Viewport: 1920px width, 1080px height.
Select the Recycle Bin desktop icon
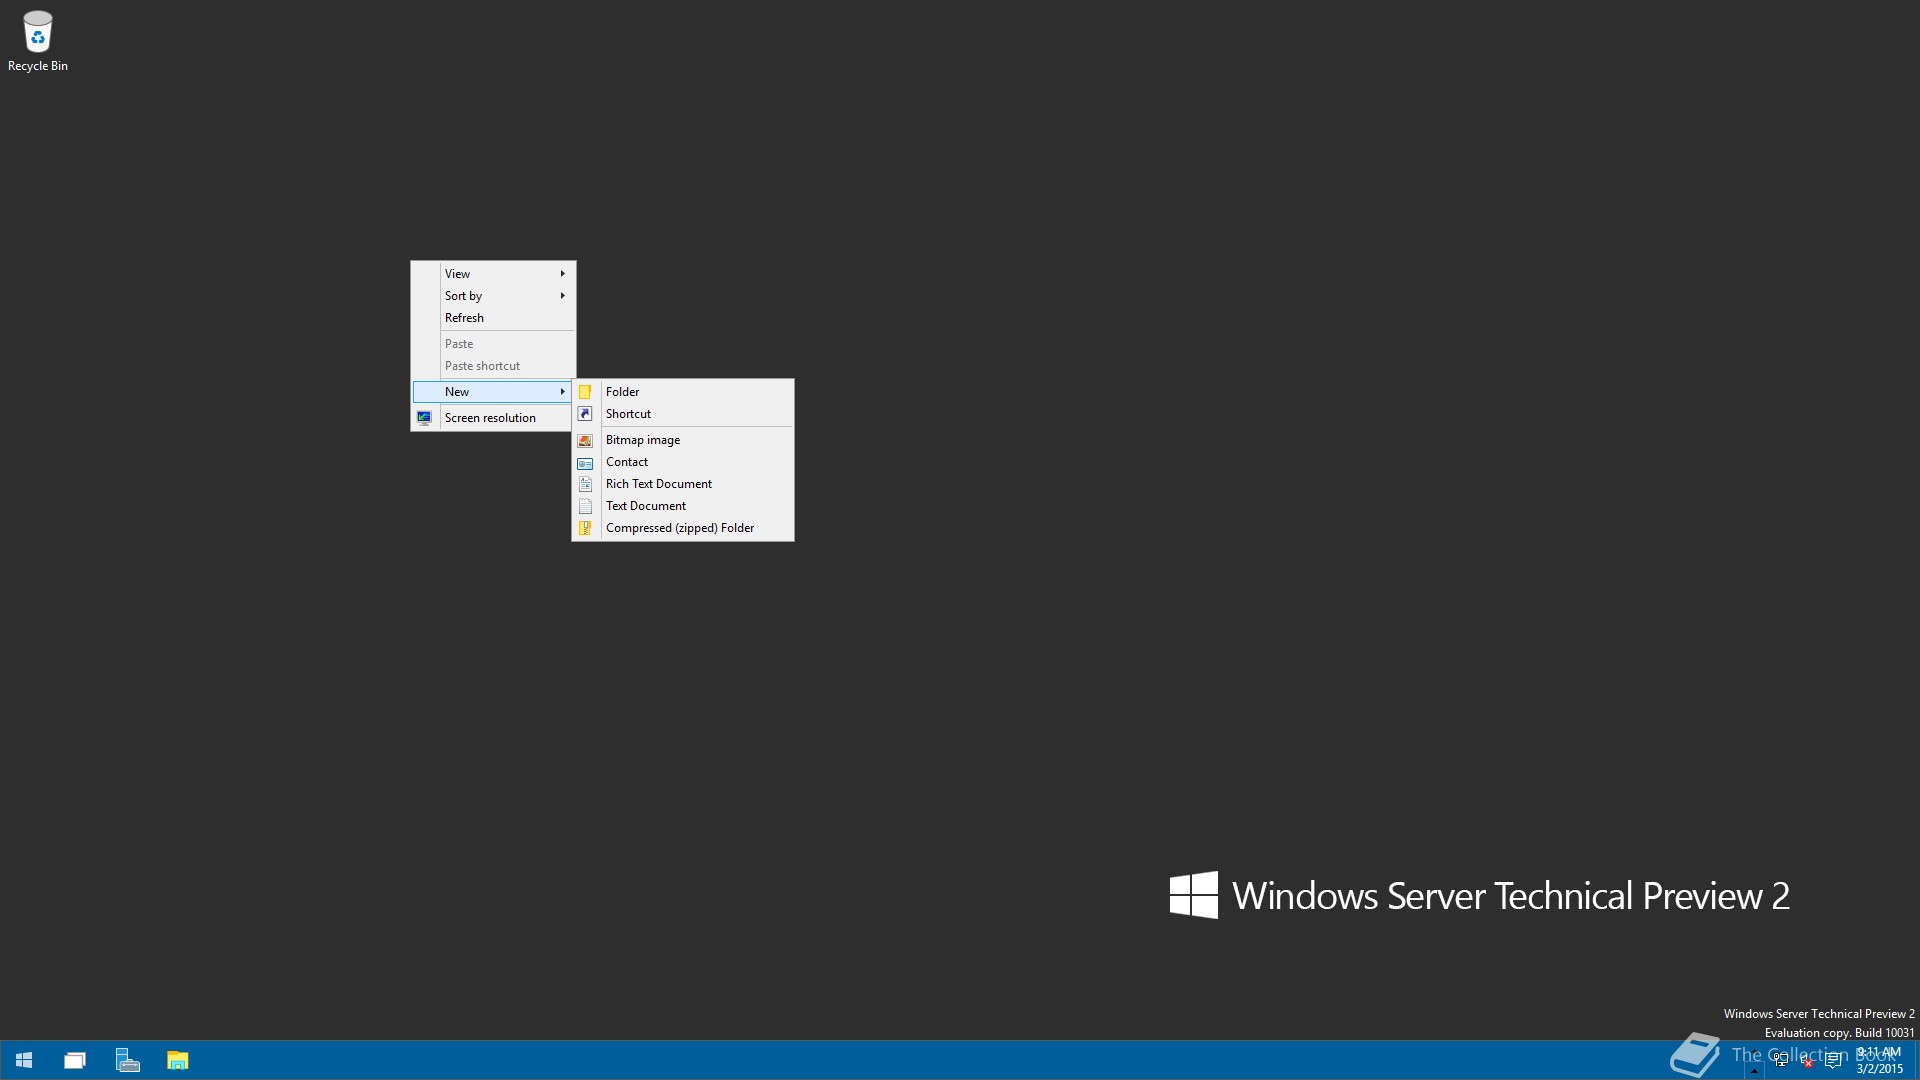(38, 42)
